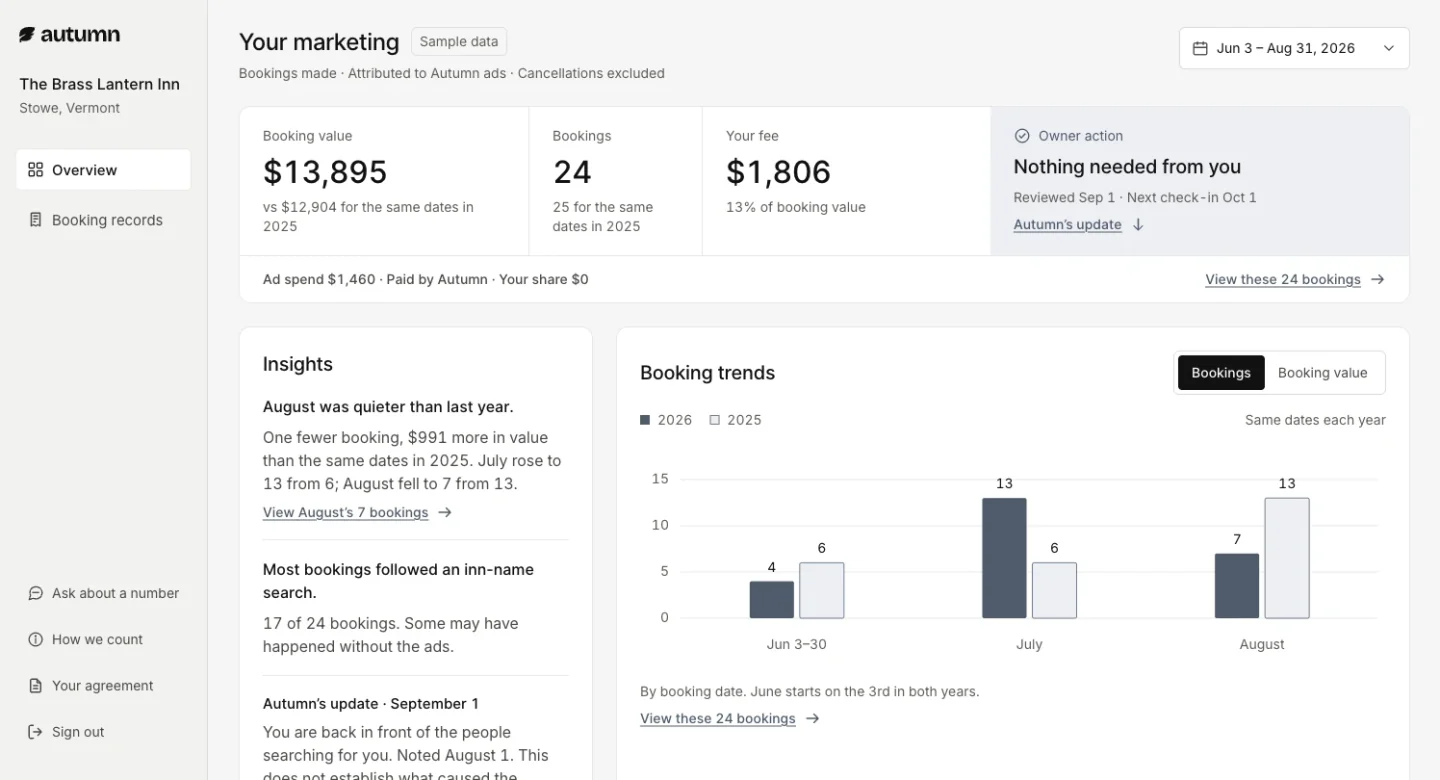Click the Sample data badge

pyautogui.click(x=459, y=42)
